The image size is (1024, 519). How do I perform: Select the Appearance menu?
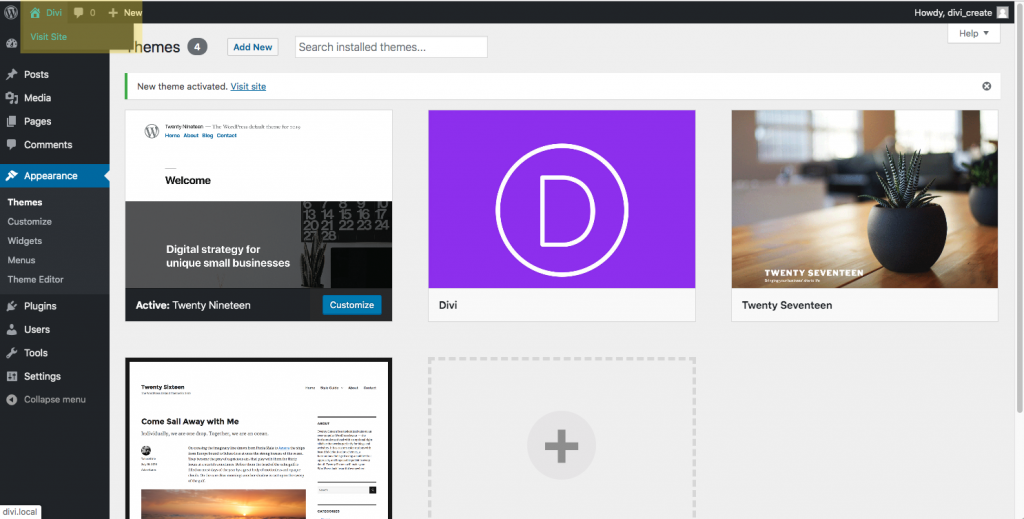[x=55, y=176]
